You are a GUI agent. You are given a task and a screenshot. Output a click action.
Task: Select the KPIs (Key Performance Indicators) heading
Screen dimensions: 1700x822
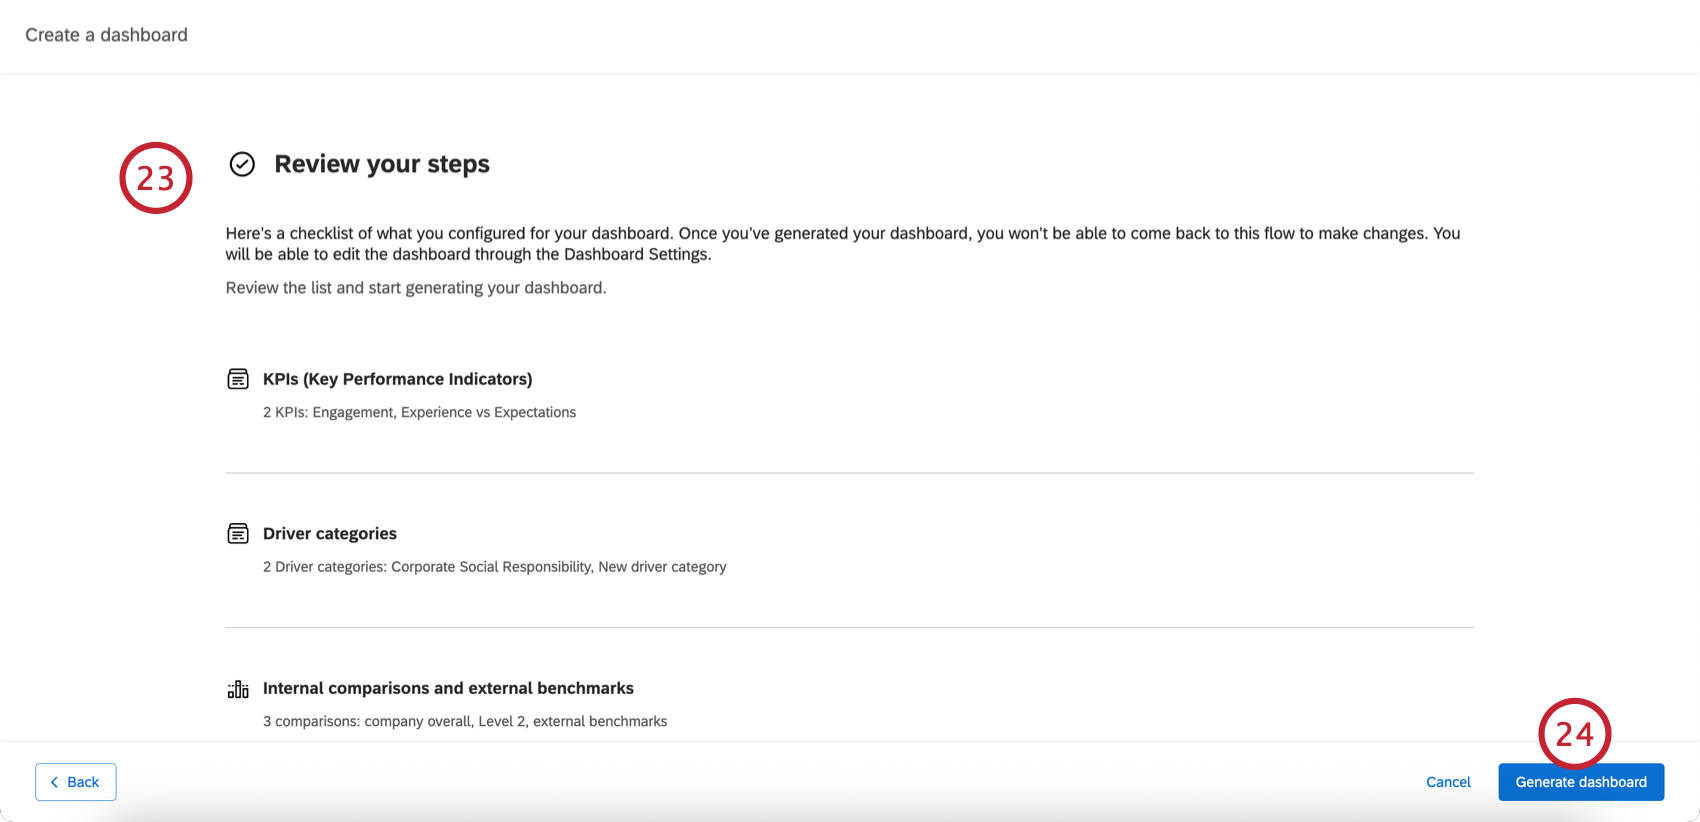(x=397, y=379)
